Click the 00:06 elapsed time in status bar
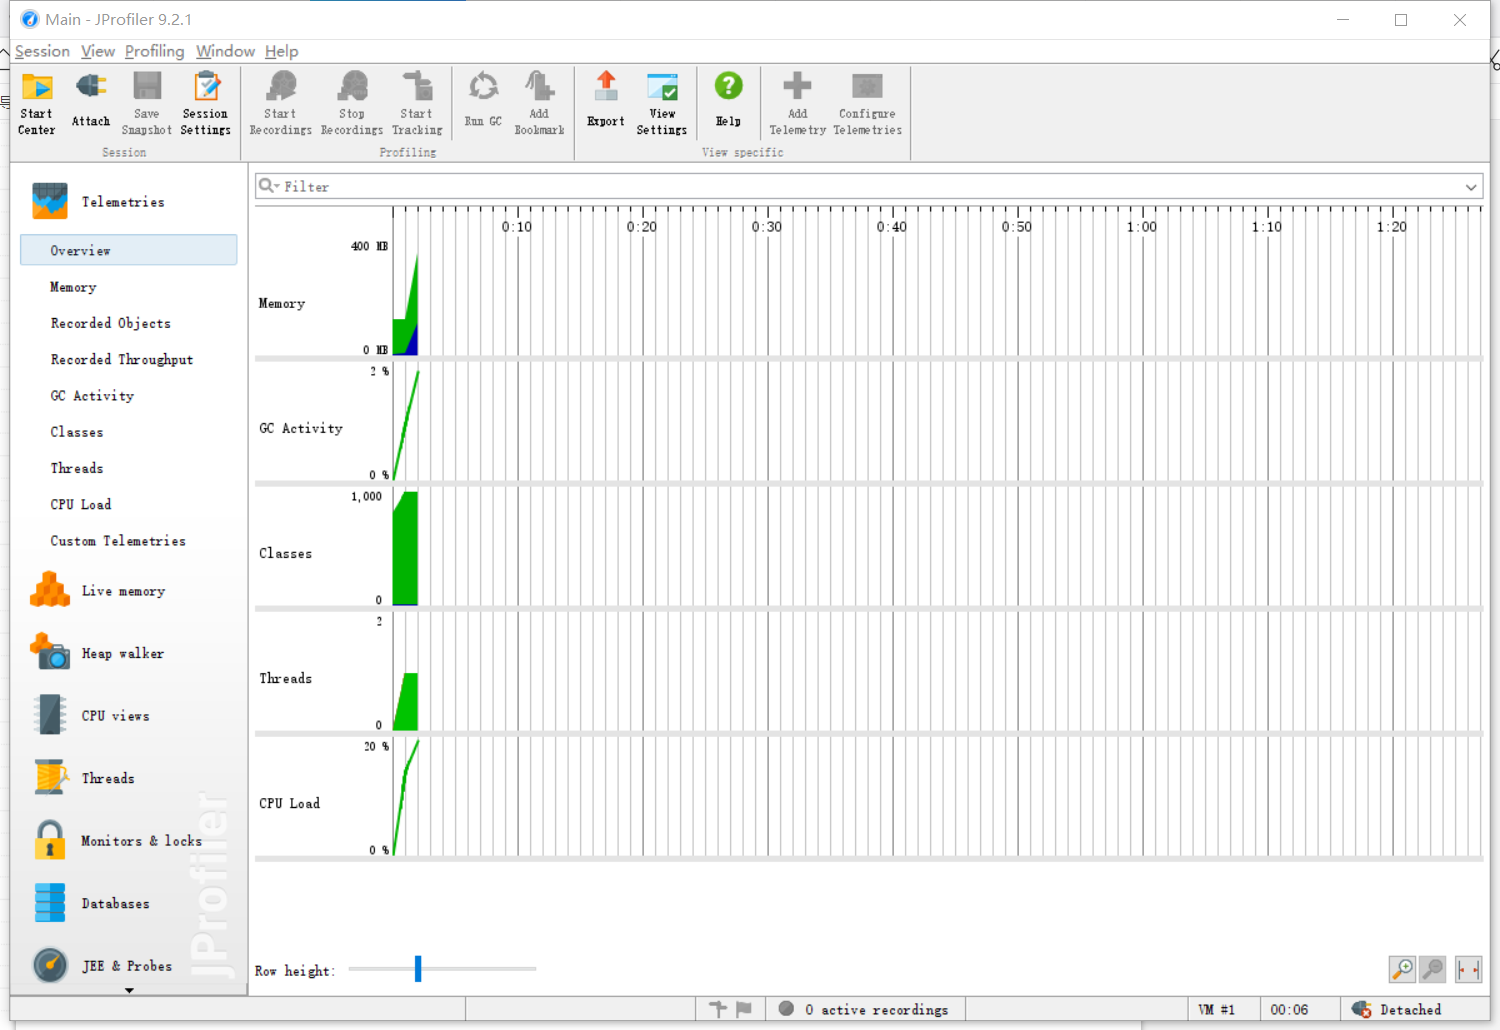 coord(1289,1010)
